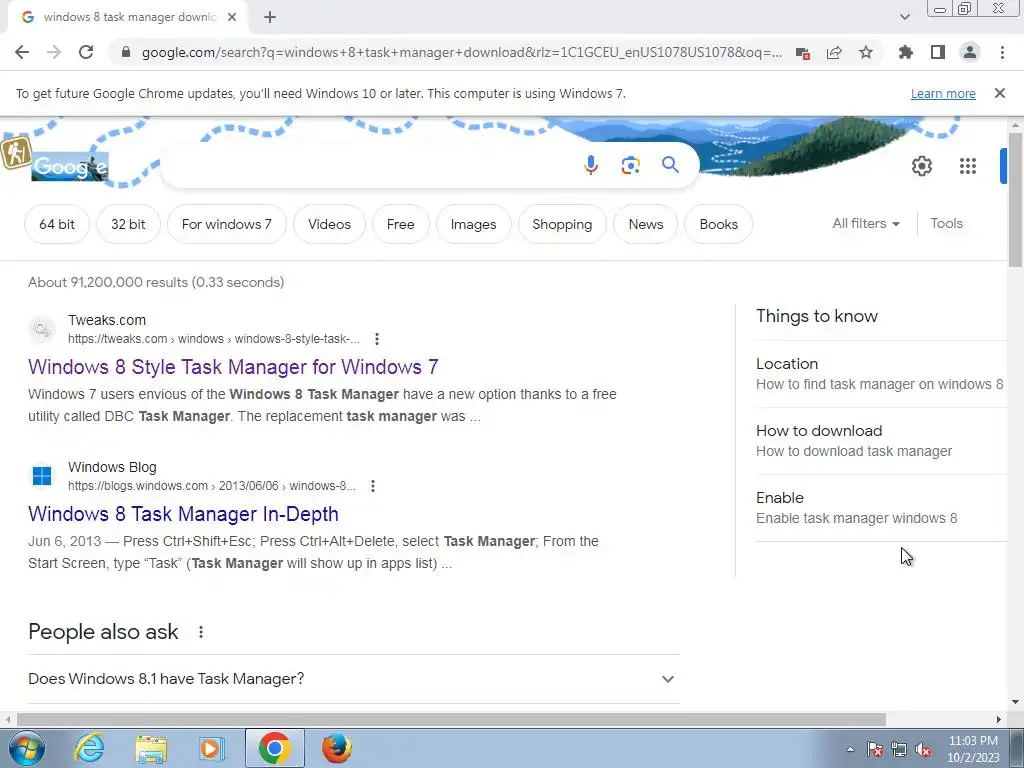Click the Learn more link
This screenshot has width=1024, height=768.
(x=943, y=93)
